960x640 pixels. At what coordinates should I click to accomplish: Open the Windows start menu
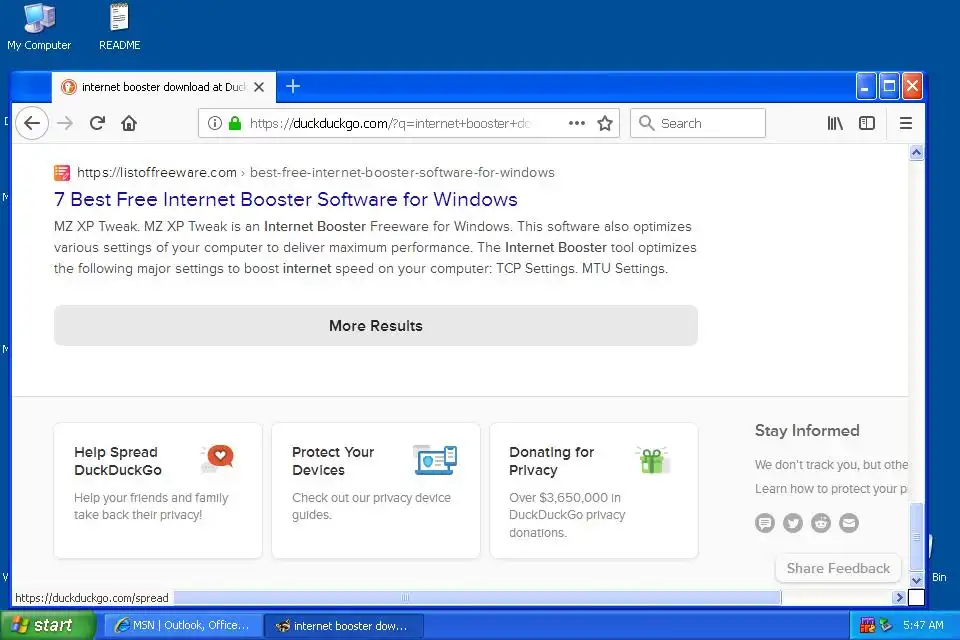pyautogui.click(x=48, y=625)
